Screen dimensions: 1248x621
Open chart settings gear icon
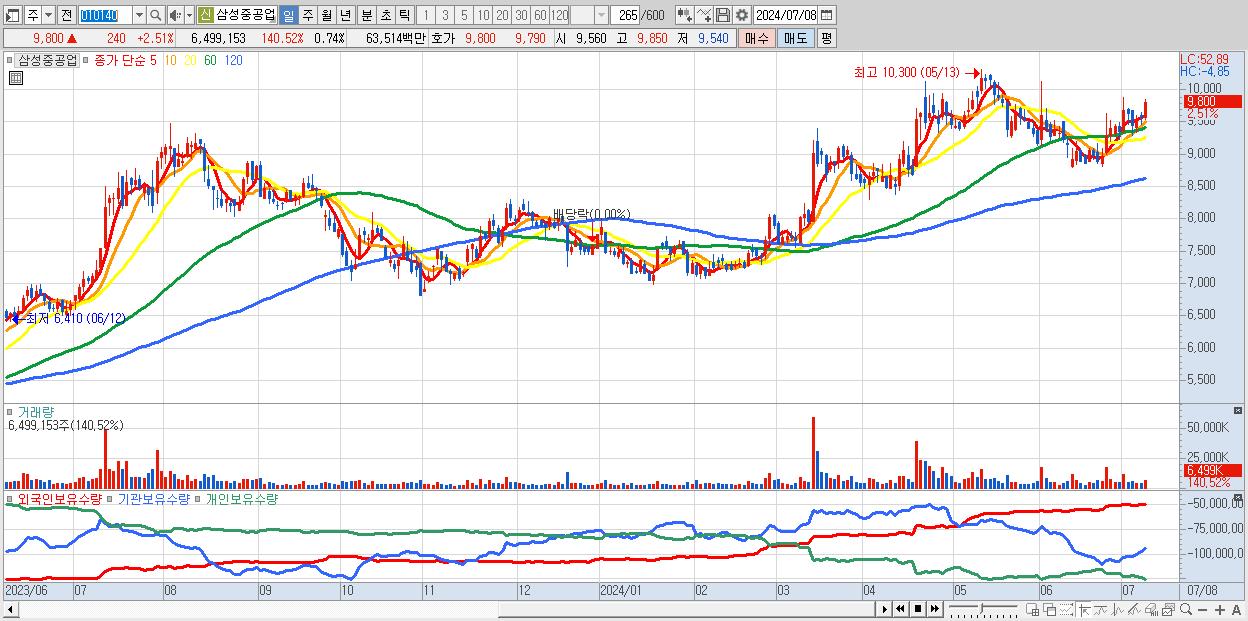coord(742,15)
